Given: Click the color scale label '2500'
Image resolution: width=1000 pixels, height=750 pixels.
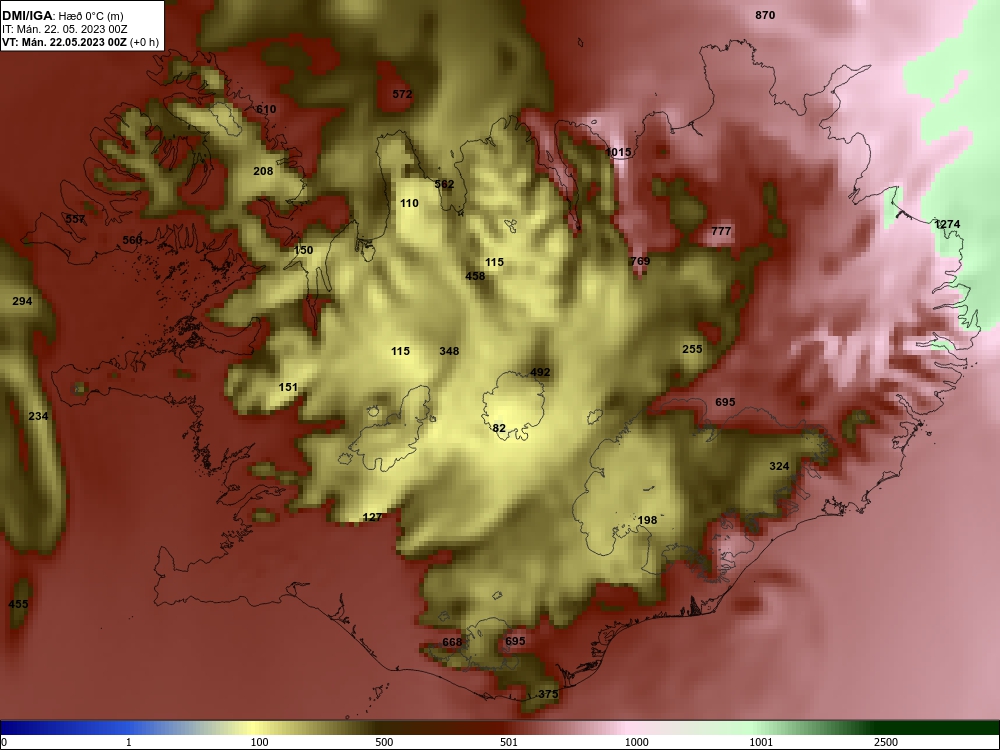Looking at the screenshot, I should coord(886,742).
